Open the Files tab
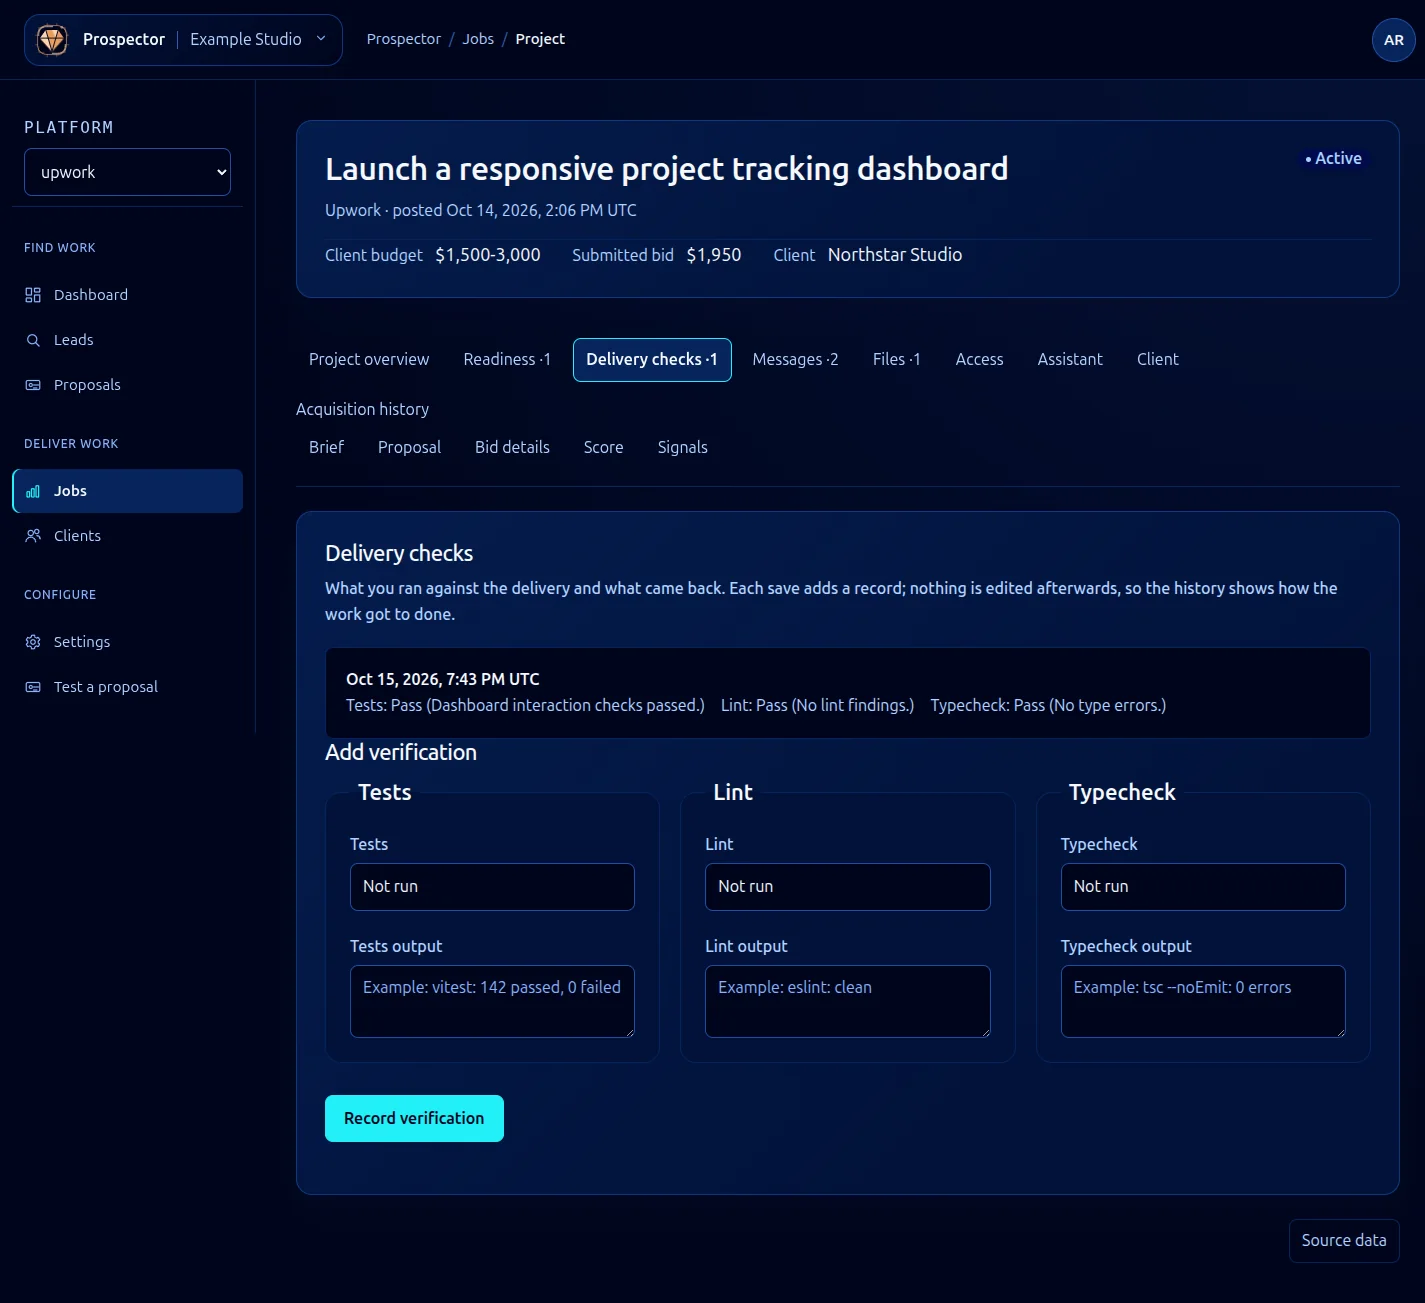The image size is (1425, 1303). (x=896, y=360)
